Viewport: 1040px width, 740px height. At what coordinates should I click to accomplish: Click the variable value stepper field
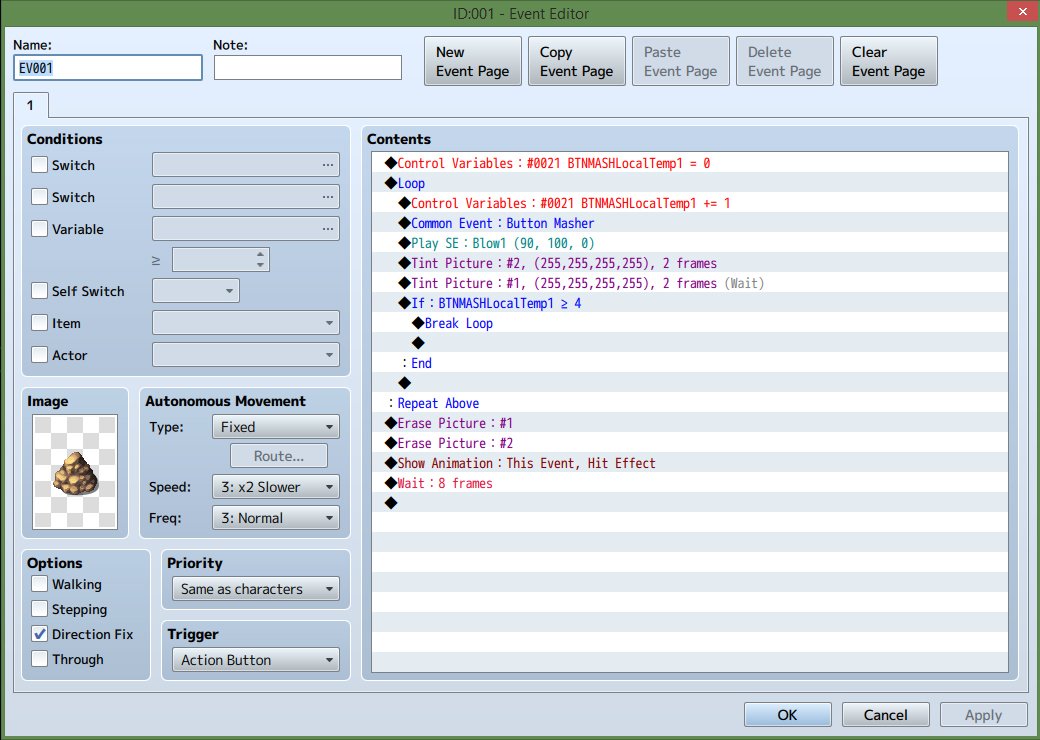(220, 260)
